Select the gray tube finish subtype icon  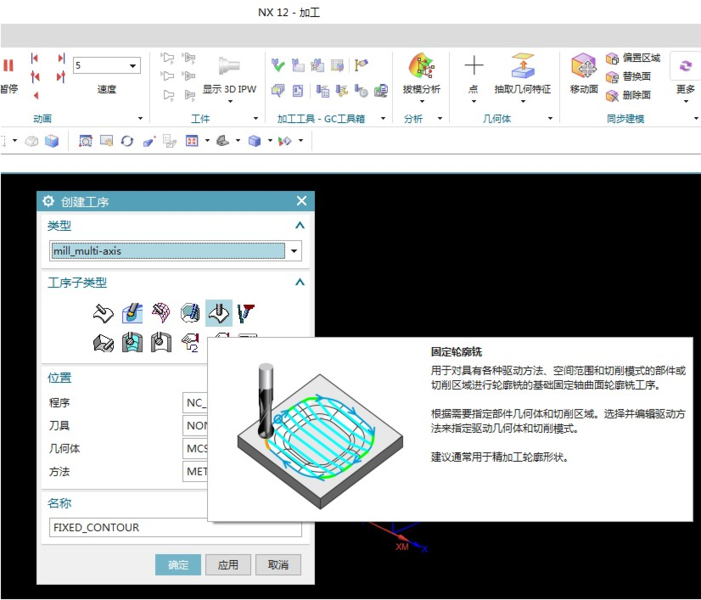coord(161,343)
